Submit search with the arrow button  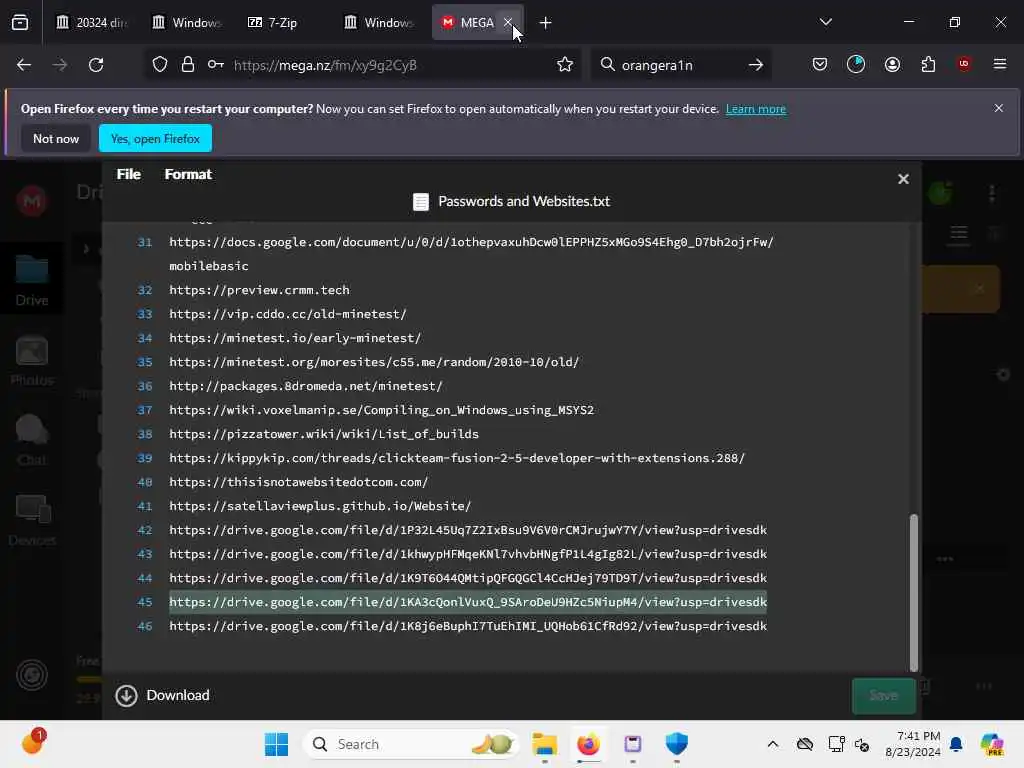point(756,65)
